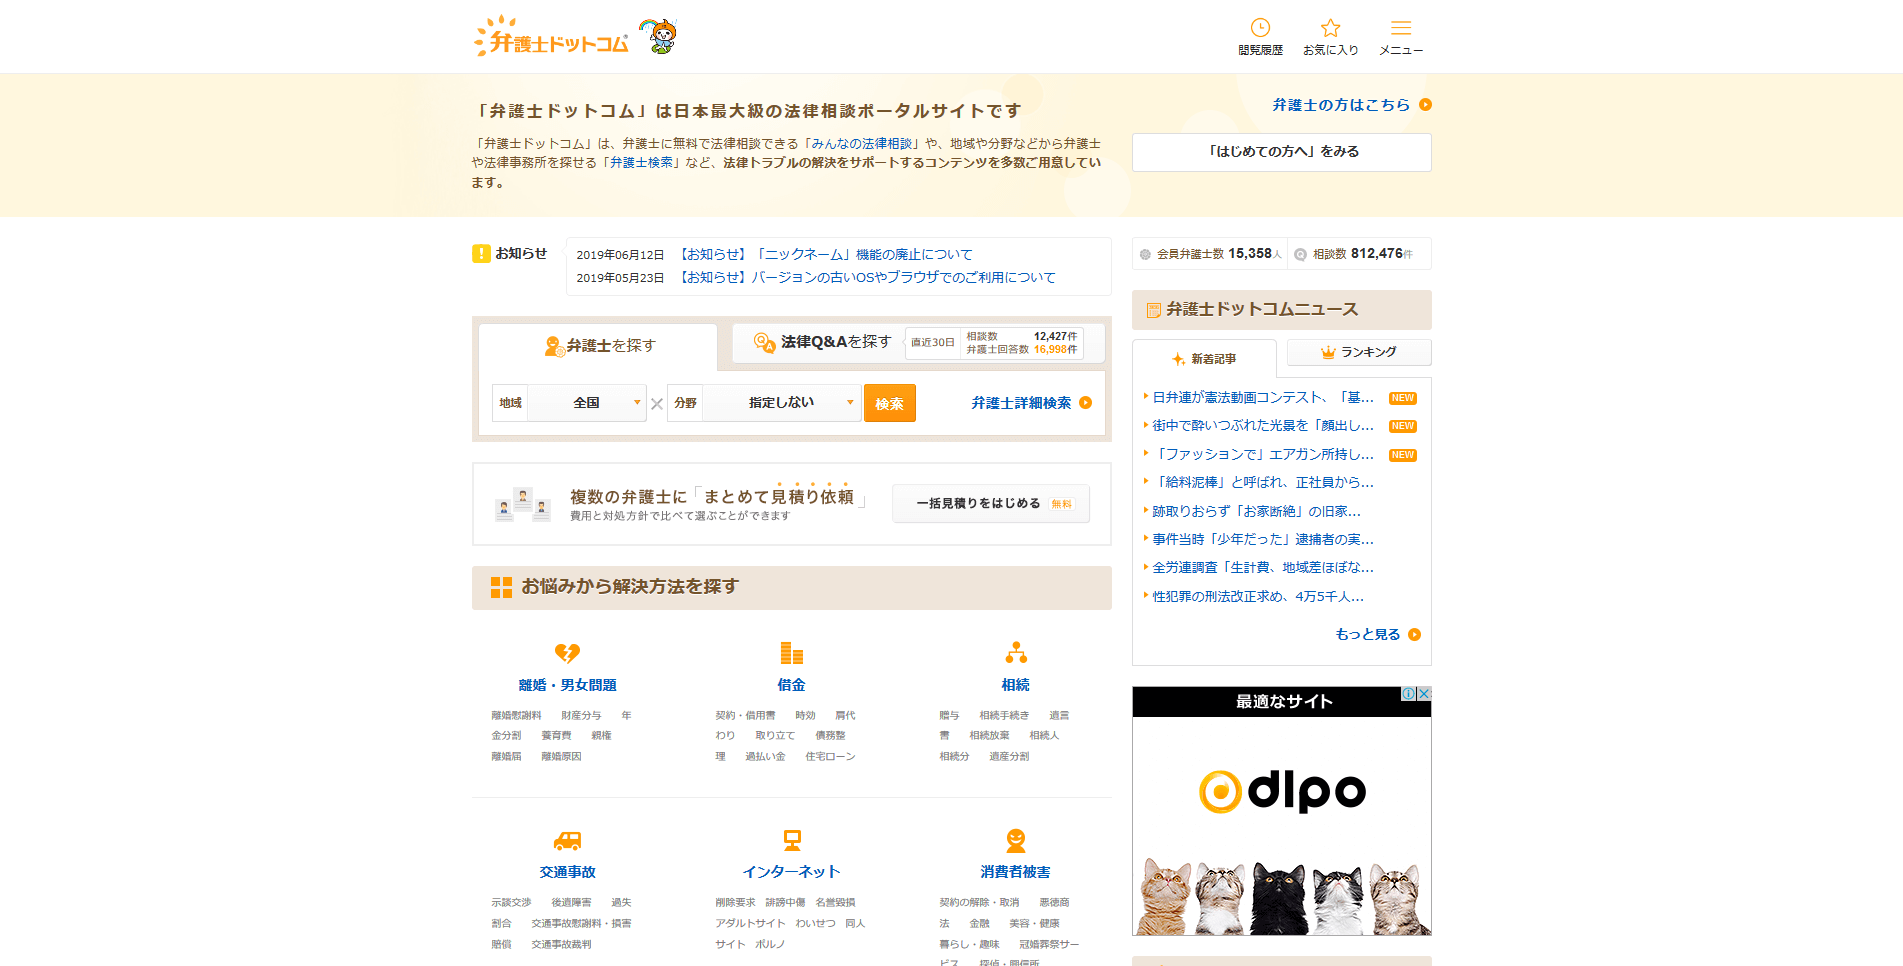The image size is (1903, 966).
Task: Open the お気に入り star icon
Action: [1330, 28]
